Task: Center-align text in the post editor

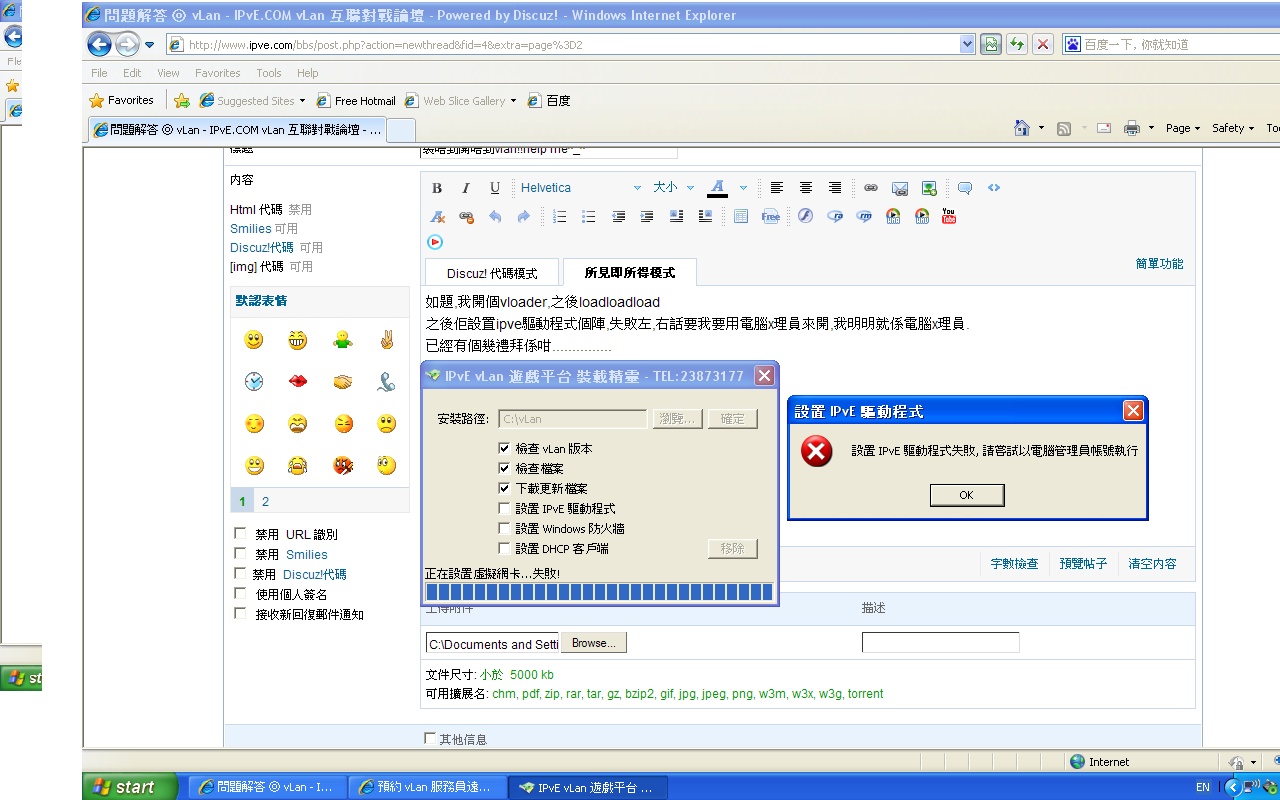Action: click(806, 188)
